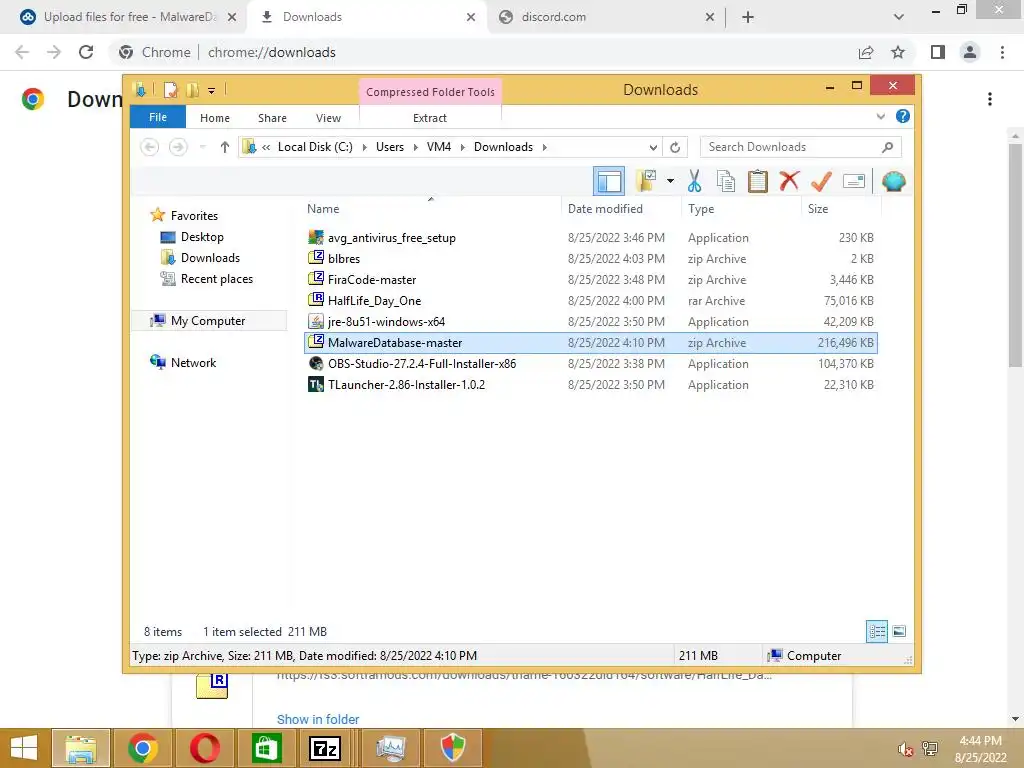The image size is (1024, 768).
Task: Open dropdown arrow beside folder options icon
Action: tap(670, 181)
